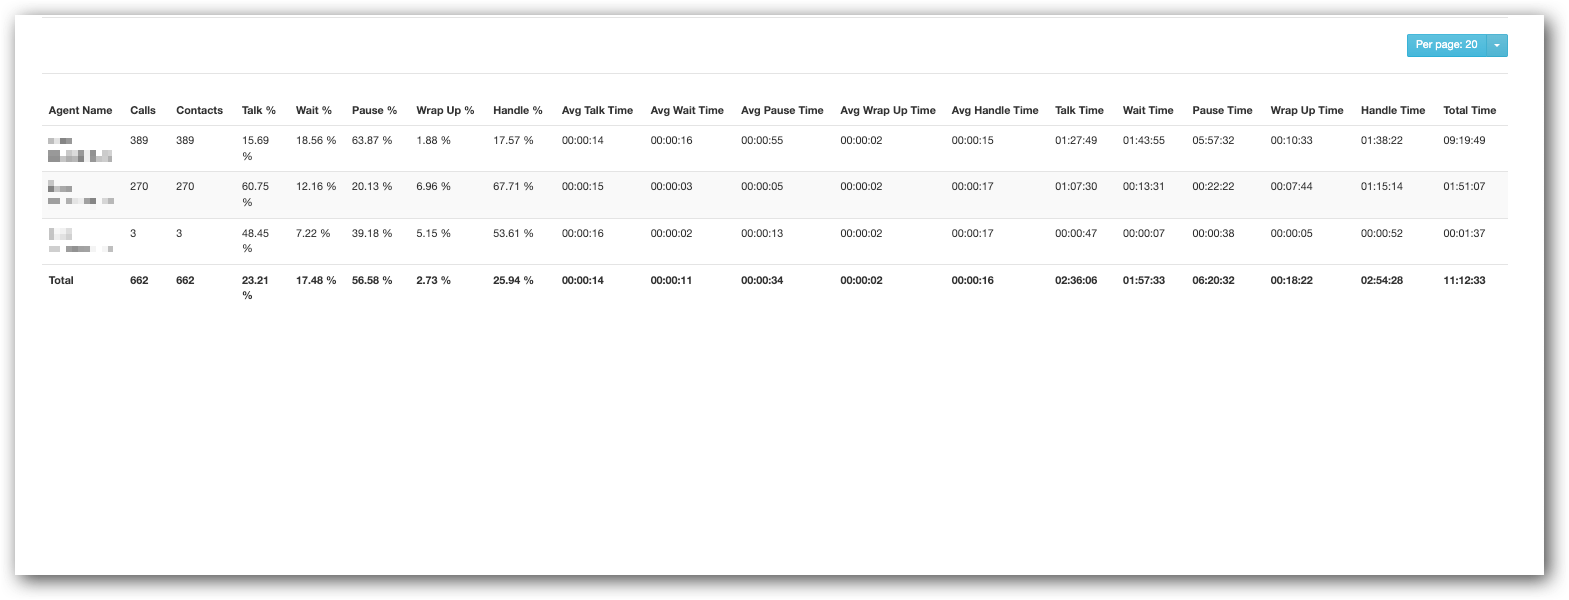The image size is (1569, 600).
Task: Select the Handle Time value 01:15:14
Action: tap(1381, 187)
